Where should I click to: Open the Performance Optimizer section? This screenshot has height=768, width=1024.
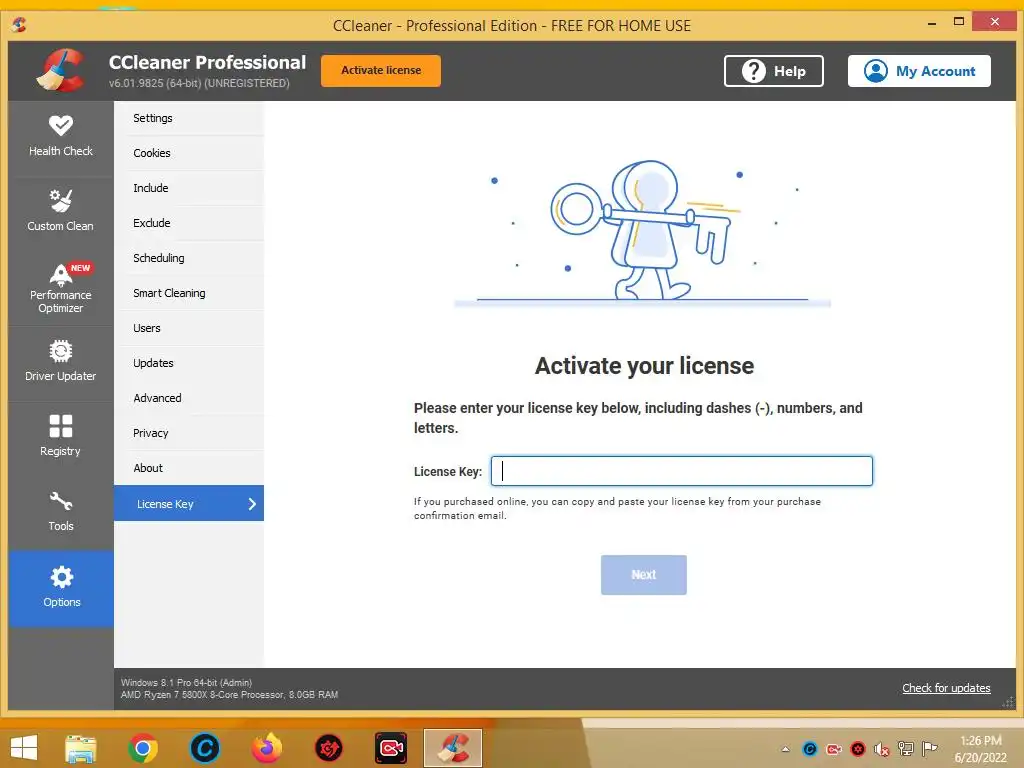(61, 287)
